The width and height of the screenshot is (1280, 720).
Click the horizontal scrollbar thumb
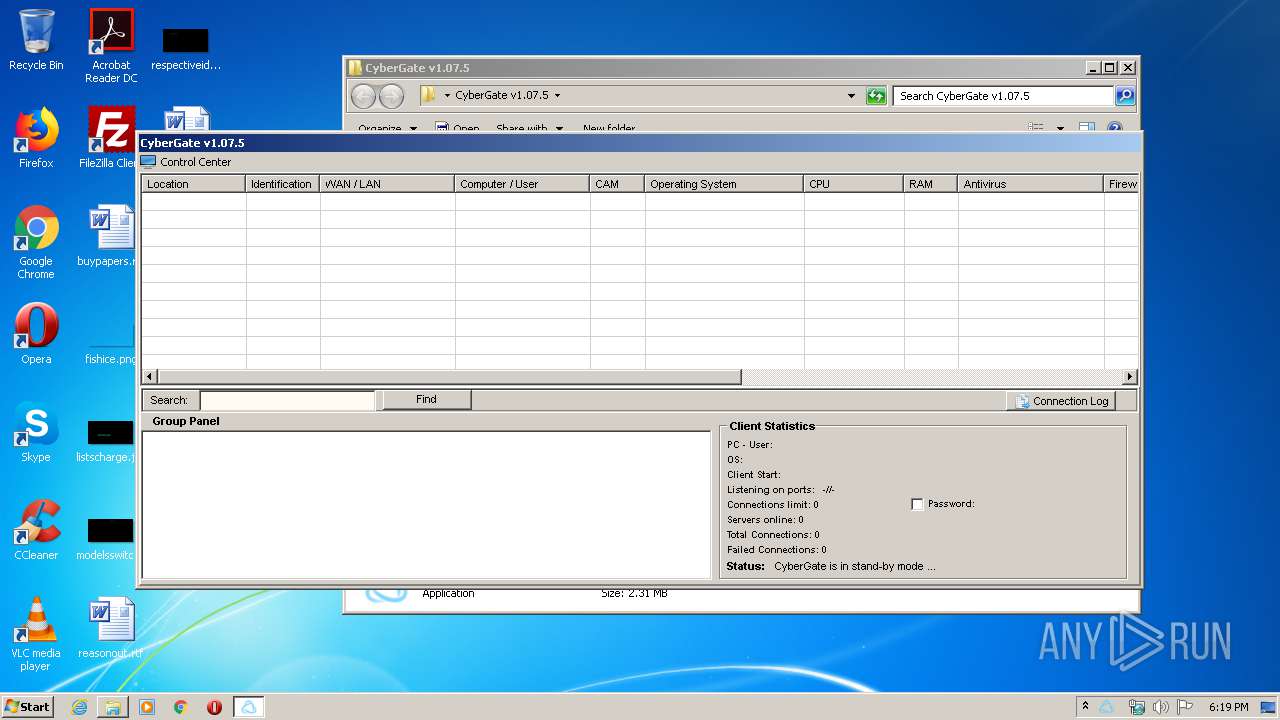(x=449, y=377)
